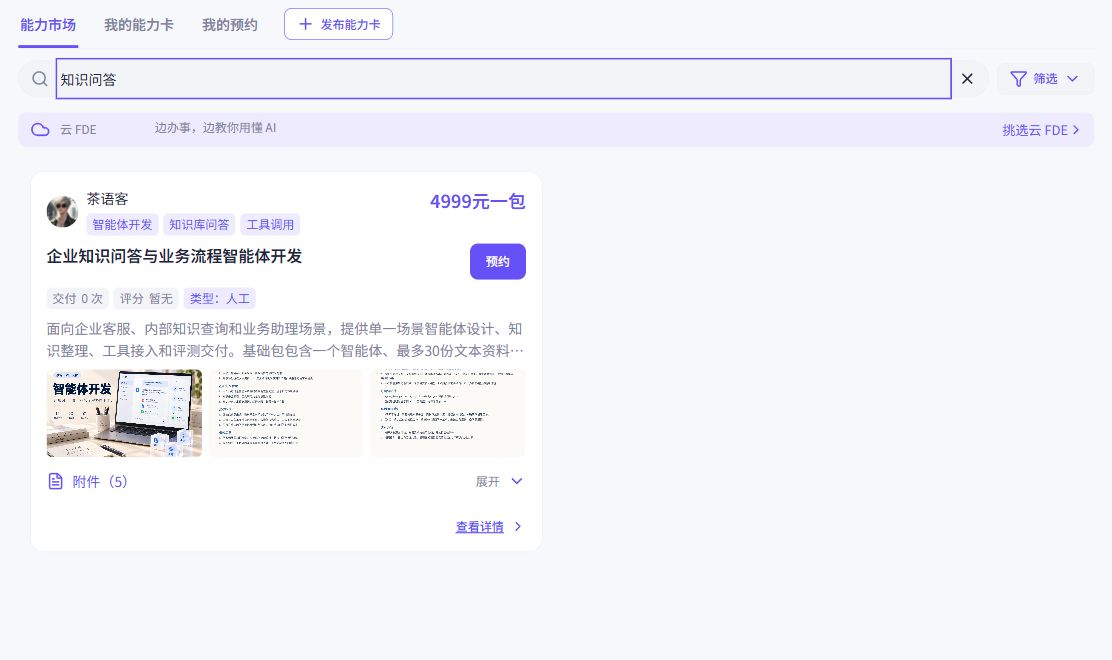The width and height of the screenshot is (1112, 660).
Task: Select the 知识库问答 tag
Action: tap(199, 225)
